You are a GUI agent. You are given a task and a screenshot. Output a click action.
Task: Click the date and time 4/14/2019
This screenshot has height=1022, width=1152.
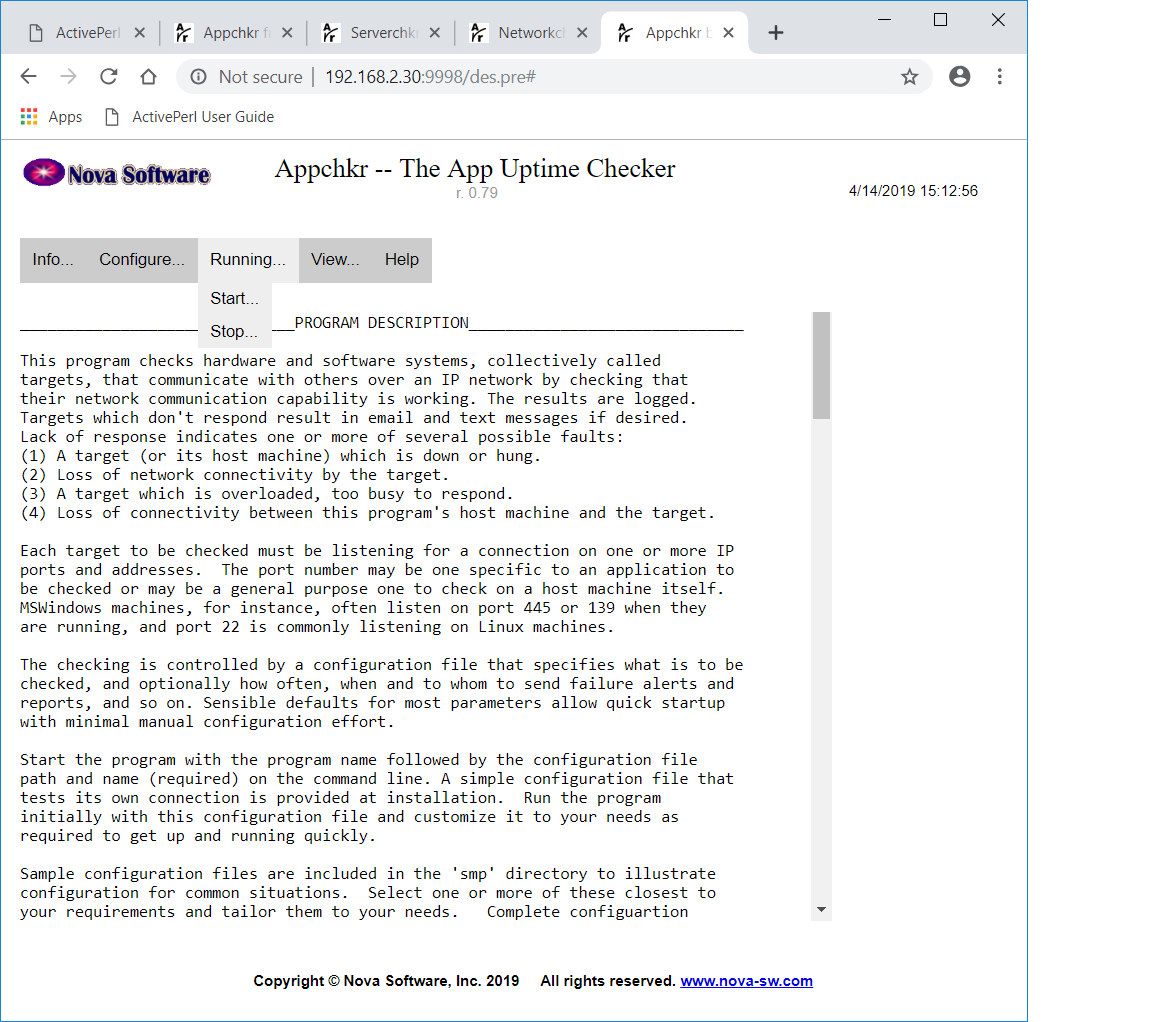[x=913, y=191]
